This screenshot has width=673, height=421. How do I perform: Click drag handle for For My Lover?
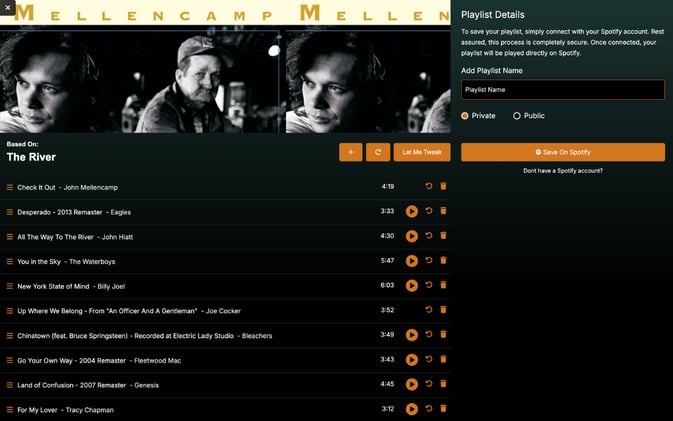(x=9, y=410)
